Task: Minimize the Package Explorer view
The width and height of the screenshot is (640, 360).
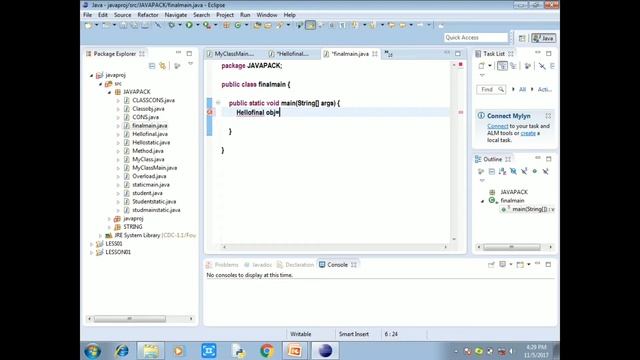Action: (178, 53)
